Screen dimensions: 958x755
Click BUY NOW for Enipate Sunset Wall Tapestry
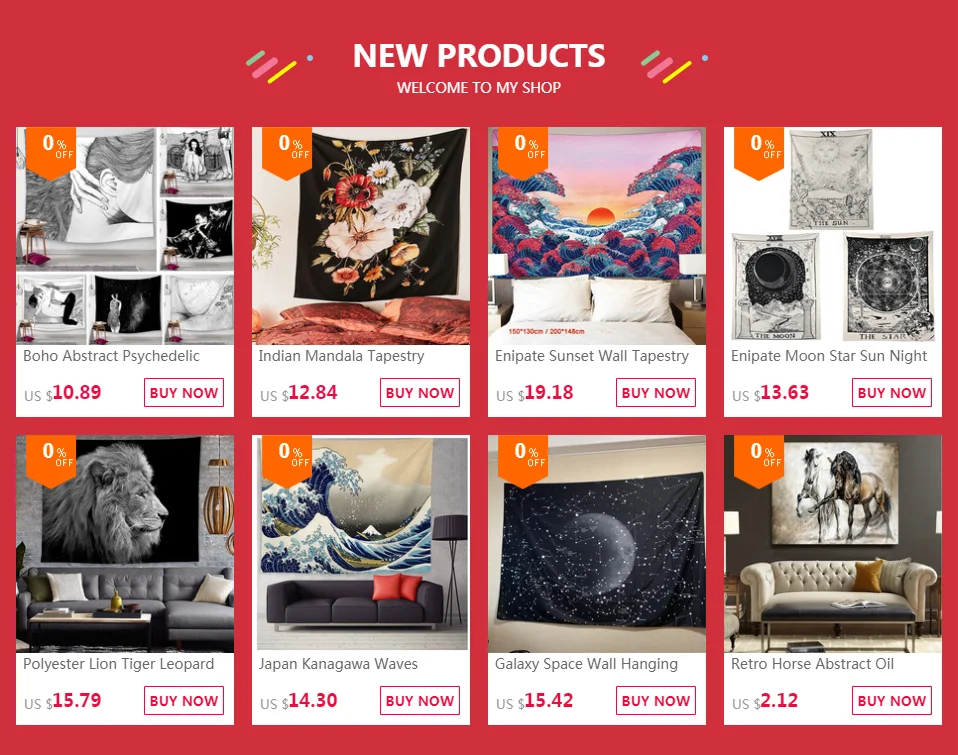point(656,393)
